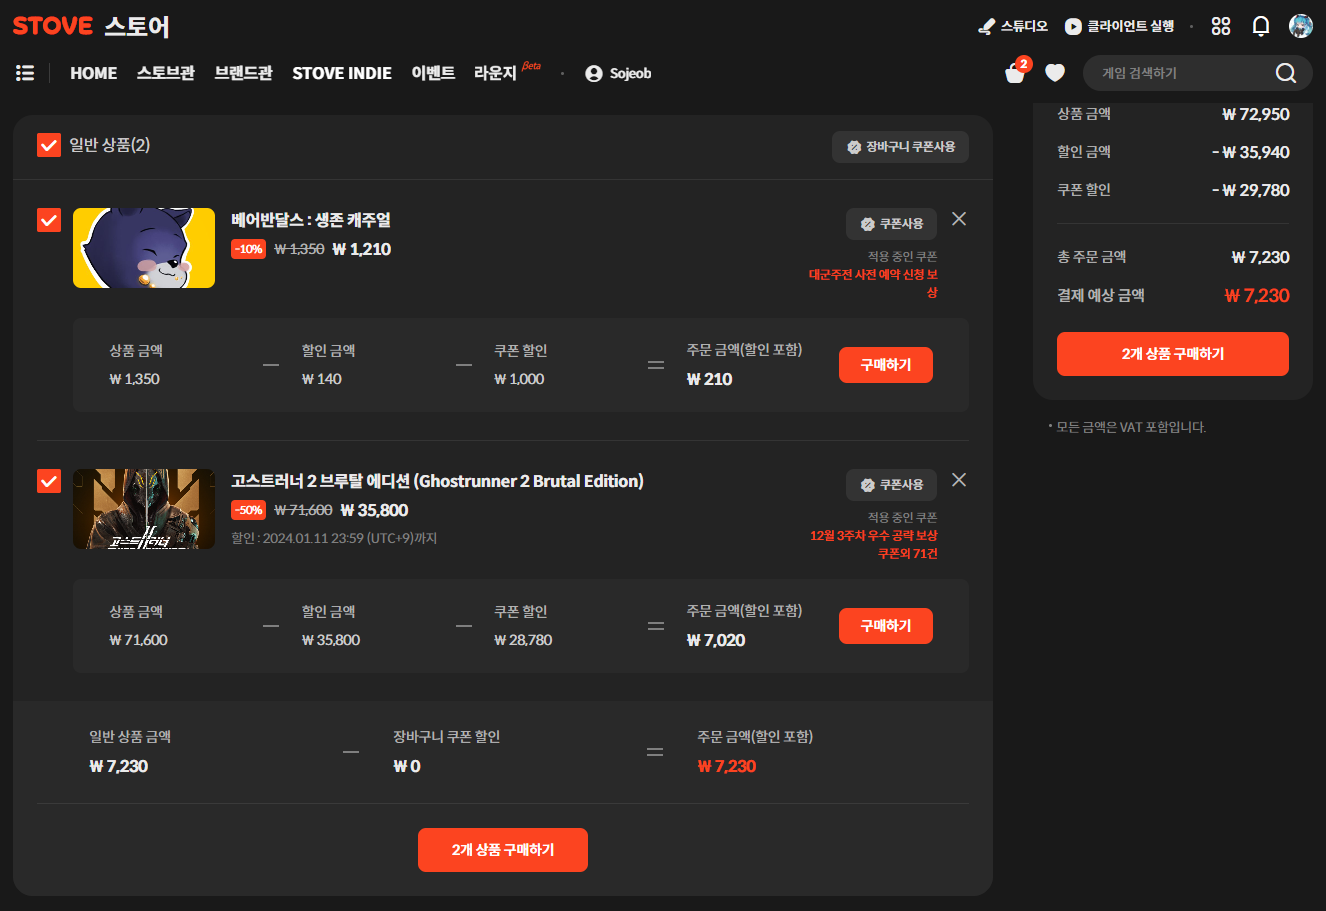Uncheck the Ghostrunner 2 Brutal Edition checkbox
The height and width of the screenshot is (911, 1326).
[49, 481]
